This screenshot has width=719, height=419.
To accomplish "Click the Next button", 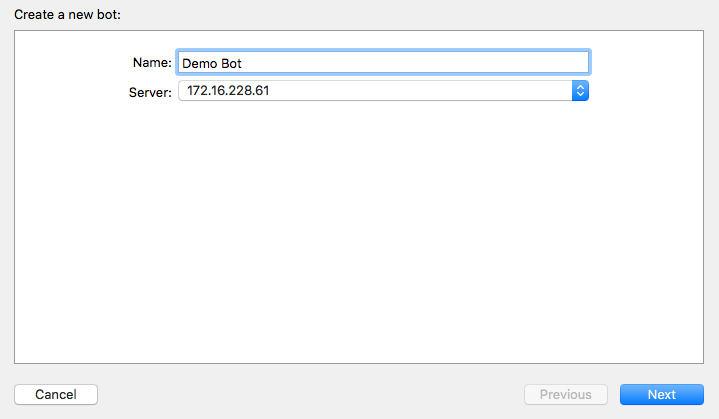I will tap(661, 395).
